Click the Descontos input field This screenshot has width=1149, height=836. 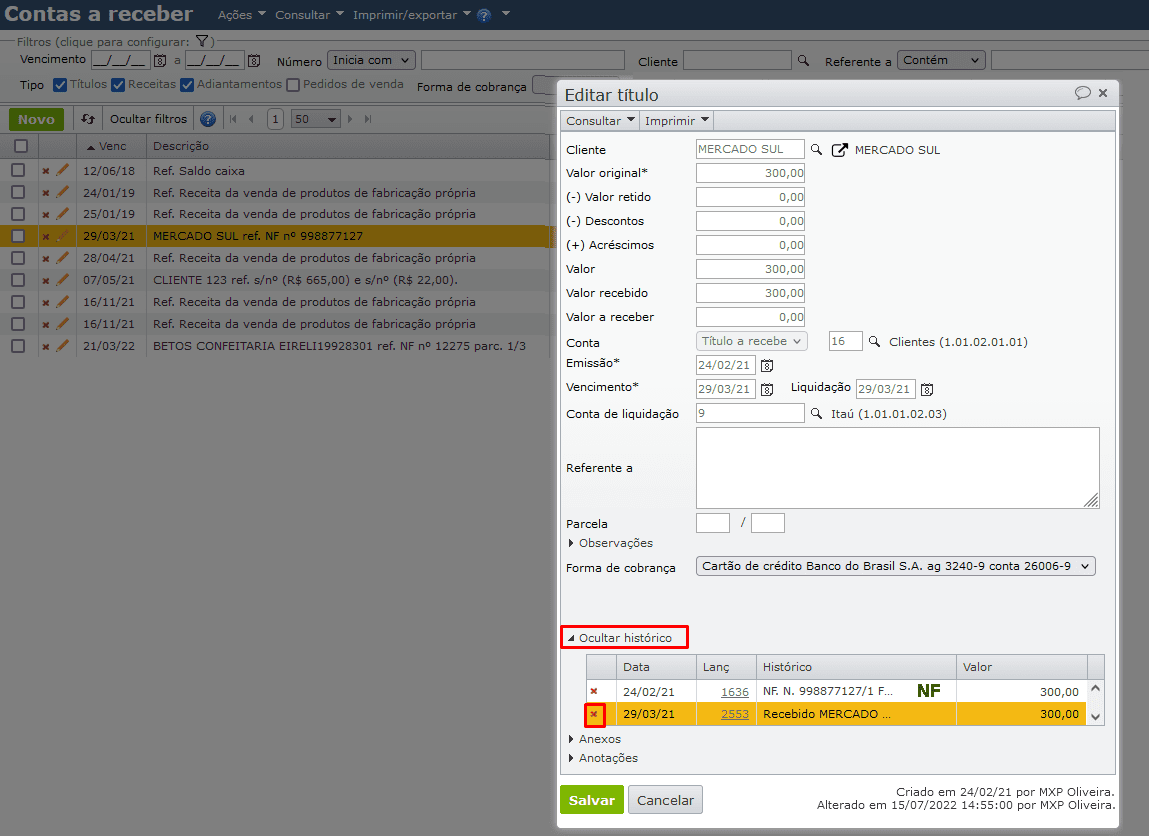[x=750, y=221]
